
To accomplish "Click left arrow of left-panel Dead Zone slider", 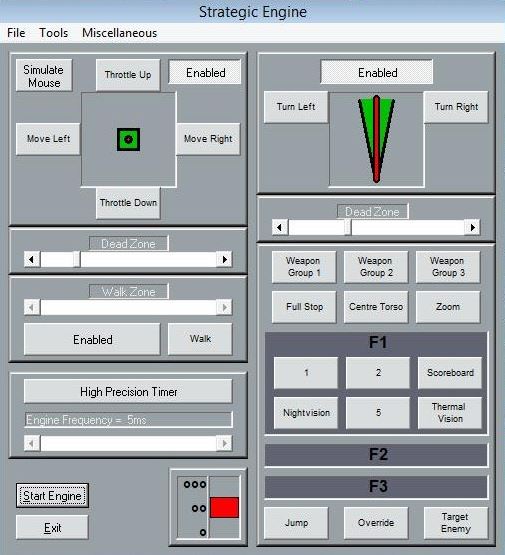I will coord(32,259).
